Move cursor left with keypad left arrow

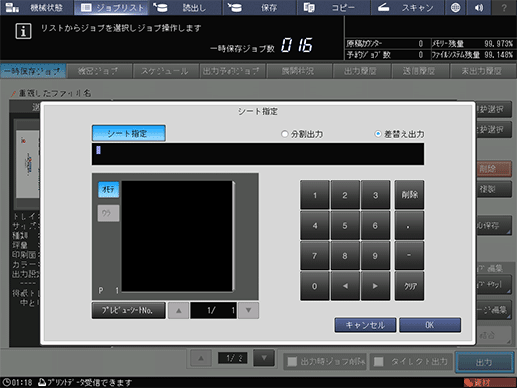click(345, 286)
